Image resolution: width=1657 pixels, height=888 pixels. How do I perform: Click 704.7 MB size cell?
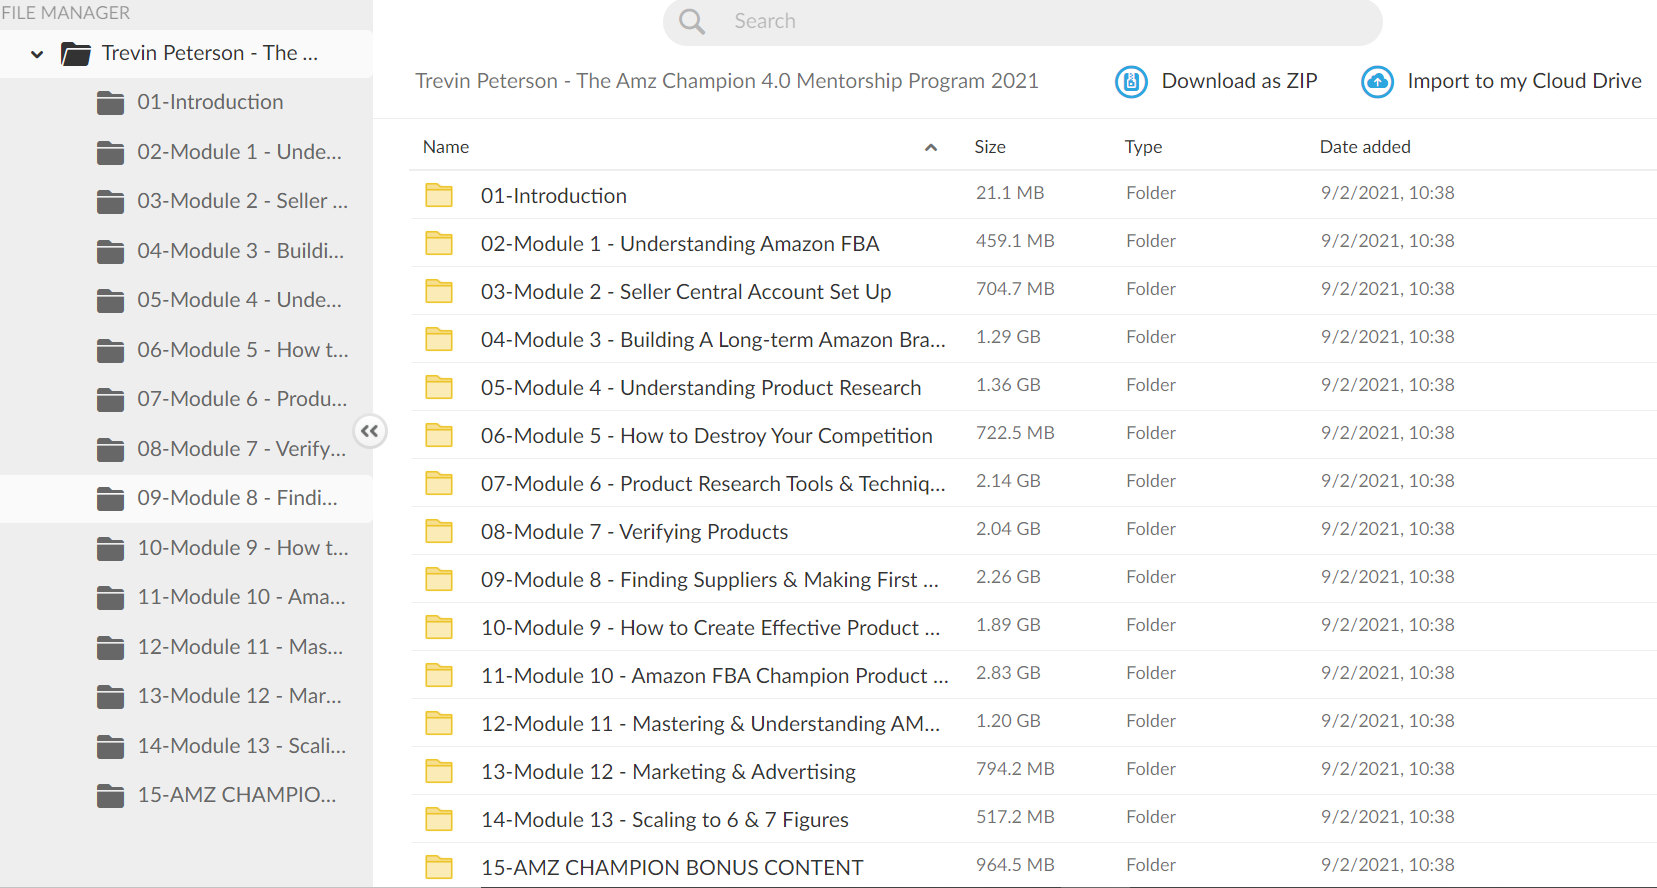click(1015, 289)
